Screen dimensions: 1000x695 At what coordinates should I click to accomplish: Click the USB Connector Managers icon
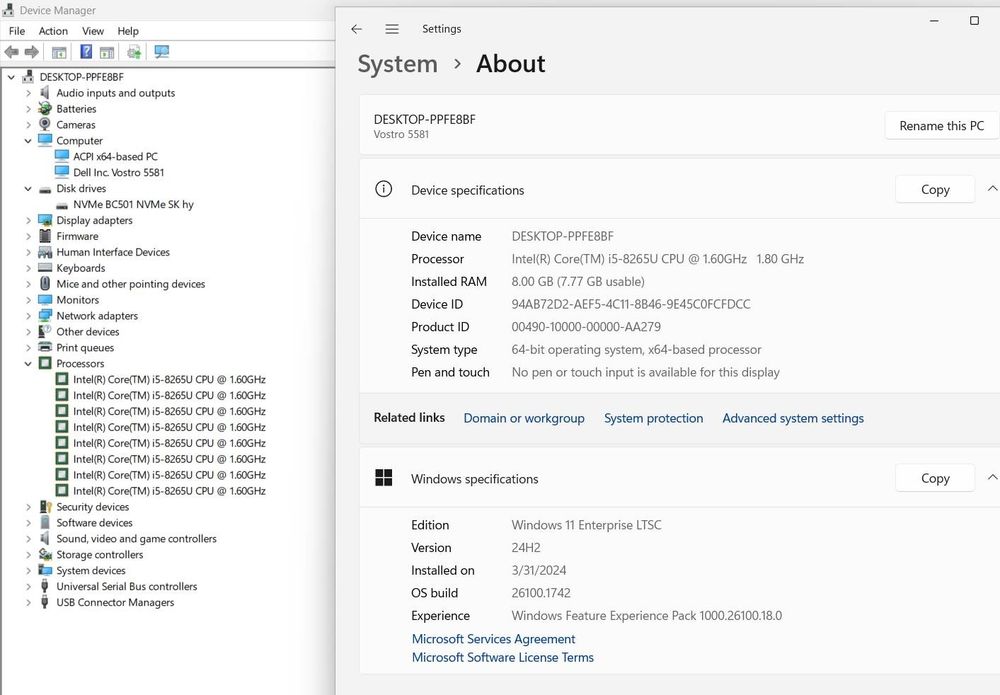(x=45, y=602)
